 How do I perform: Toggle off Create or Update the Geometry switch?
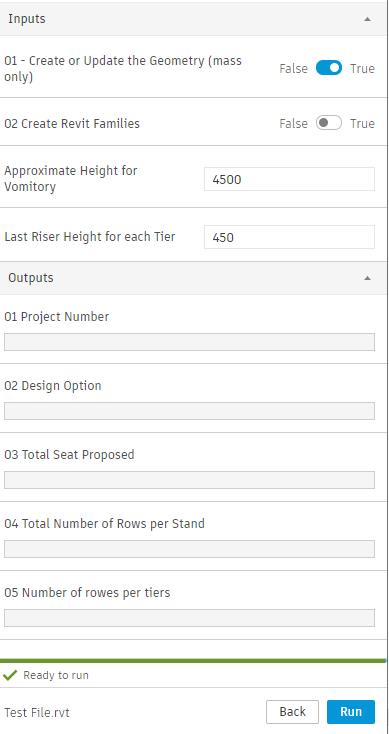coord(329,68)
